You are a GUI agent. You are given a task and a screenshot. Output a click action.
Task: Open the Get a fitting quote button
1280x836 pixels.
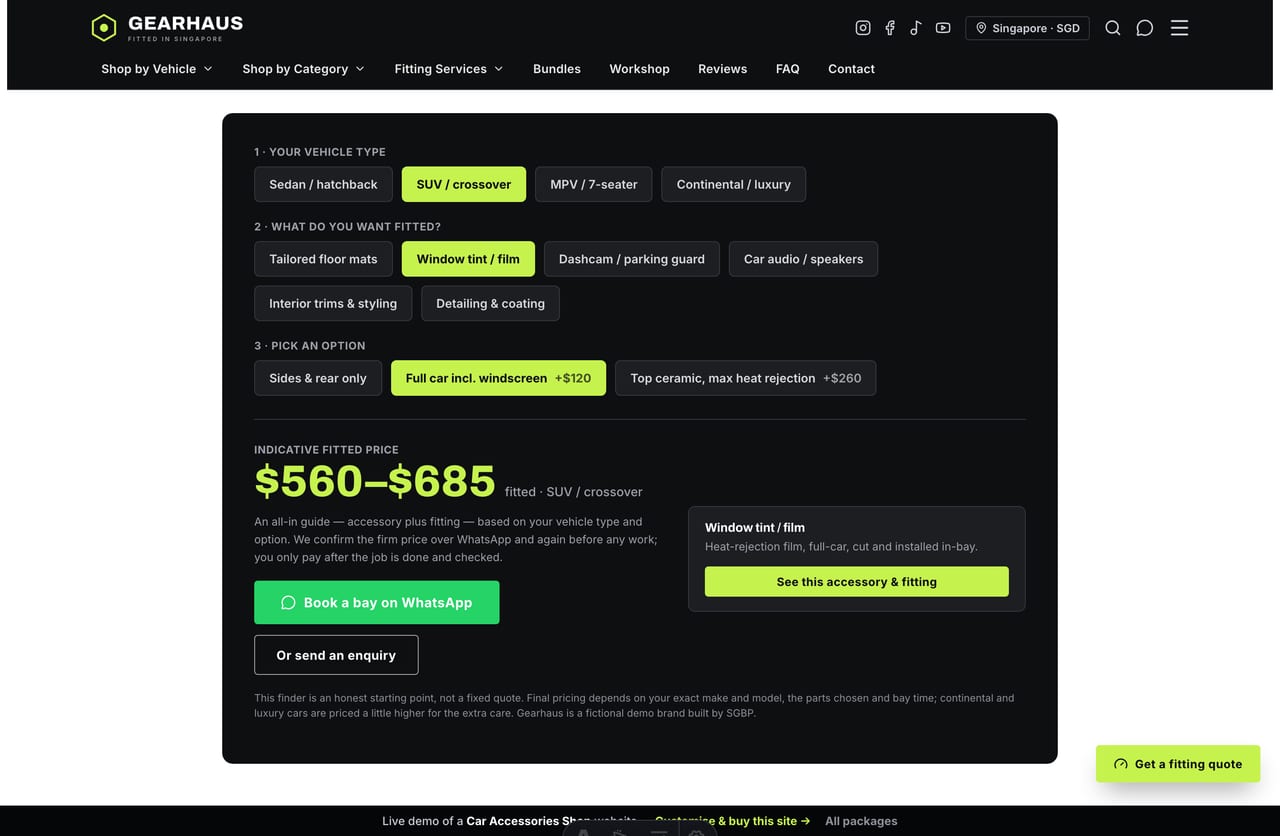(1178, 764)
